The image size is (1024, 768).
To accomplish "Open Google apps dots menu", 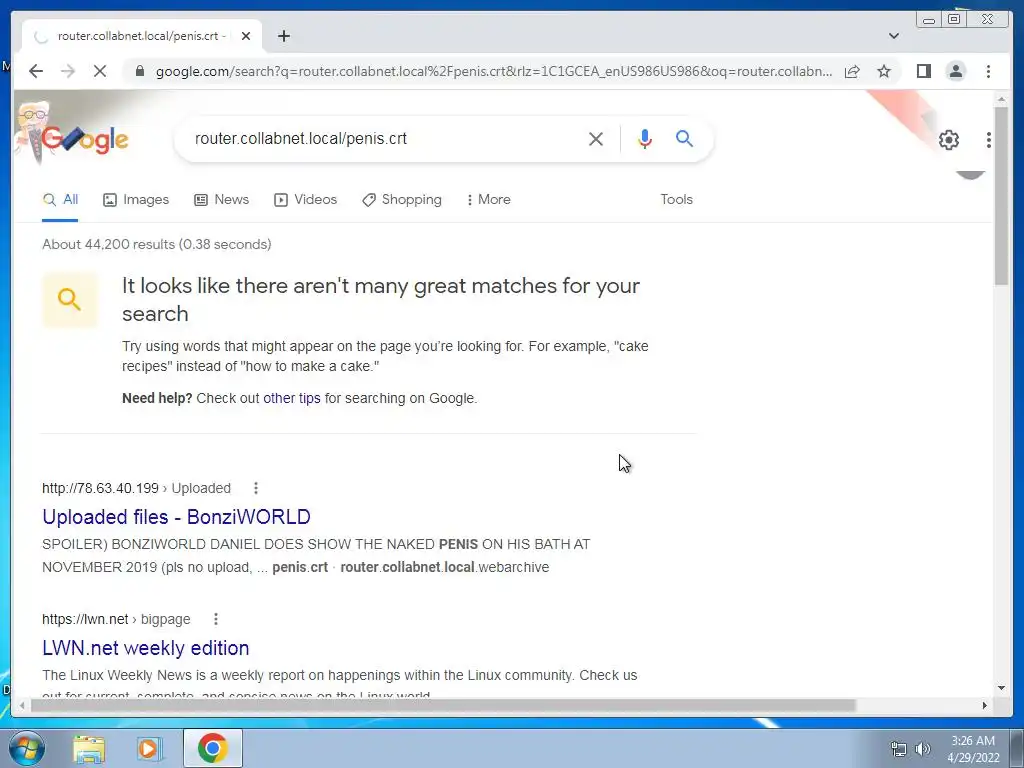I will point(989,140).
